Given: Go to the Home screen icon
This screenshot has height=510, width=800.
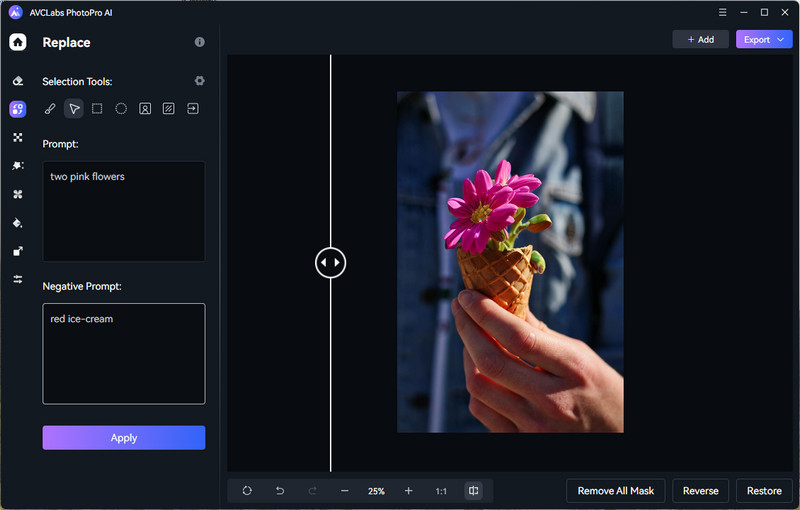Looking at the screenshot, I should click(x=18, y=42).
